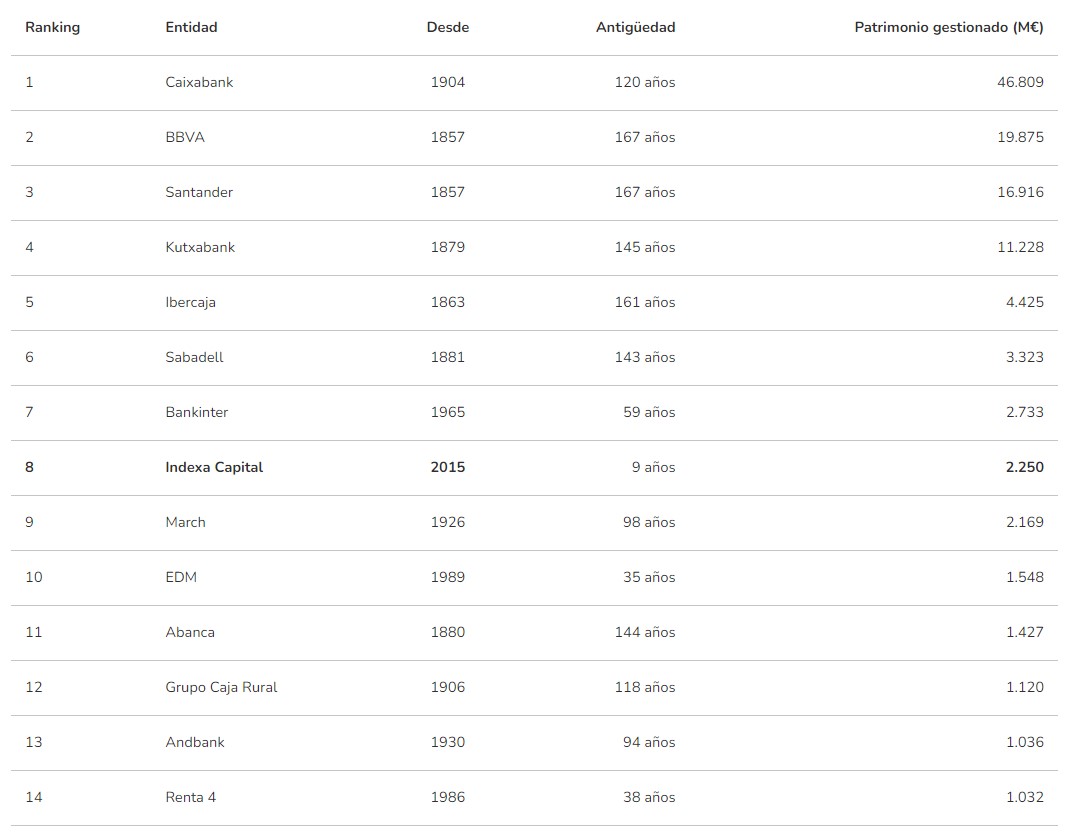This screenshot has width=1070, height=838.
Task: Click the Bankinter entity name
Action: 197,412
